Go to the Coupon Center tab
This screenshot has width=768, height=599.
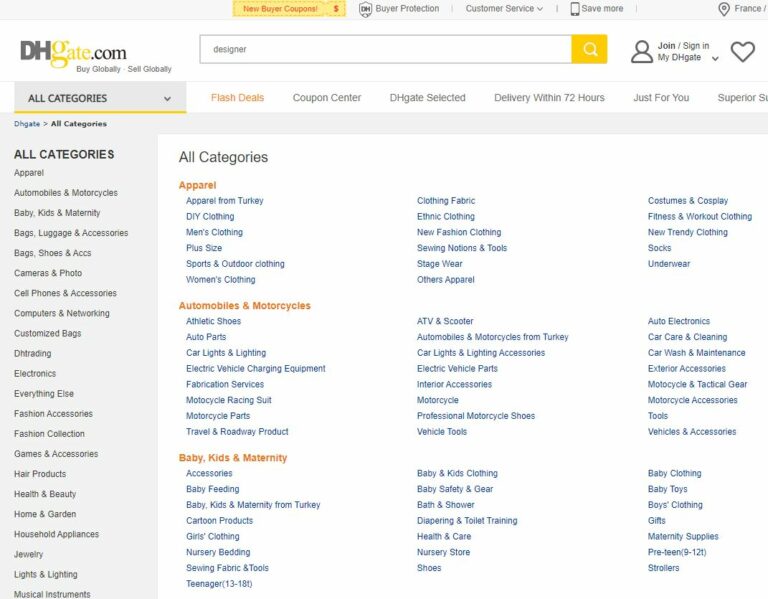(327, 98)
